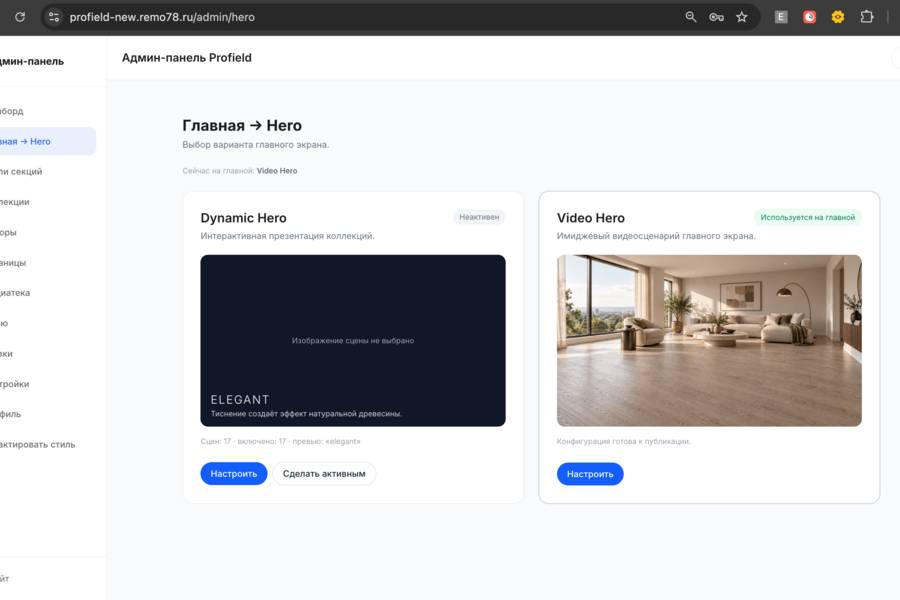Click the 'Сцен: 17 · включено: 17' stats line
This screenshot has height=600, width=900.
click(281, 442)
